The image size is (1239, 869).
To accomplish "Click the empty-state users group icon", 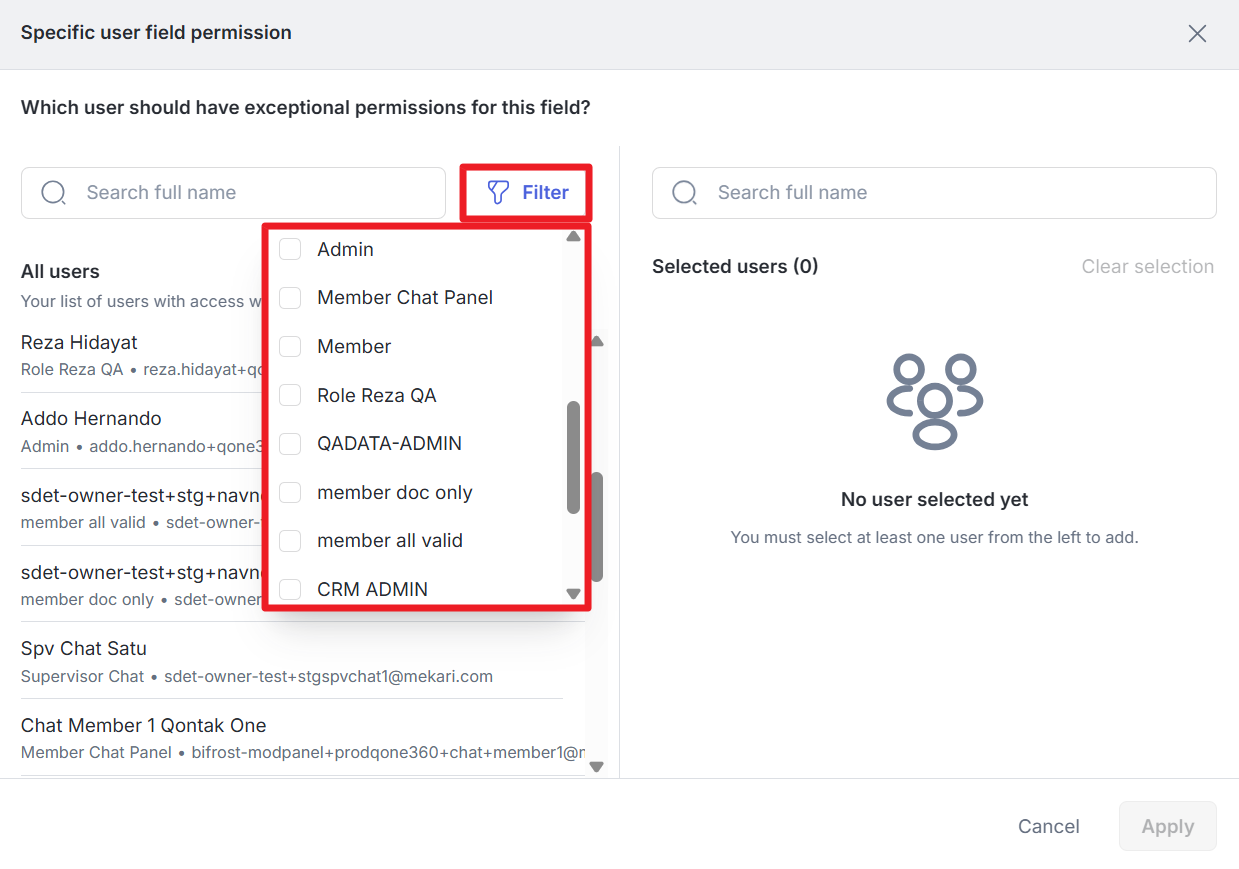I will (x=934, y=400).
